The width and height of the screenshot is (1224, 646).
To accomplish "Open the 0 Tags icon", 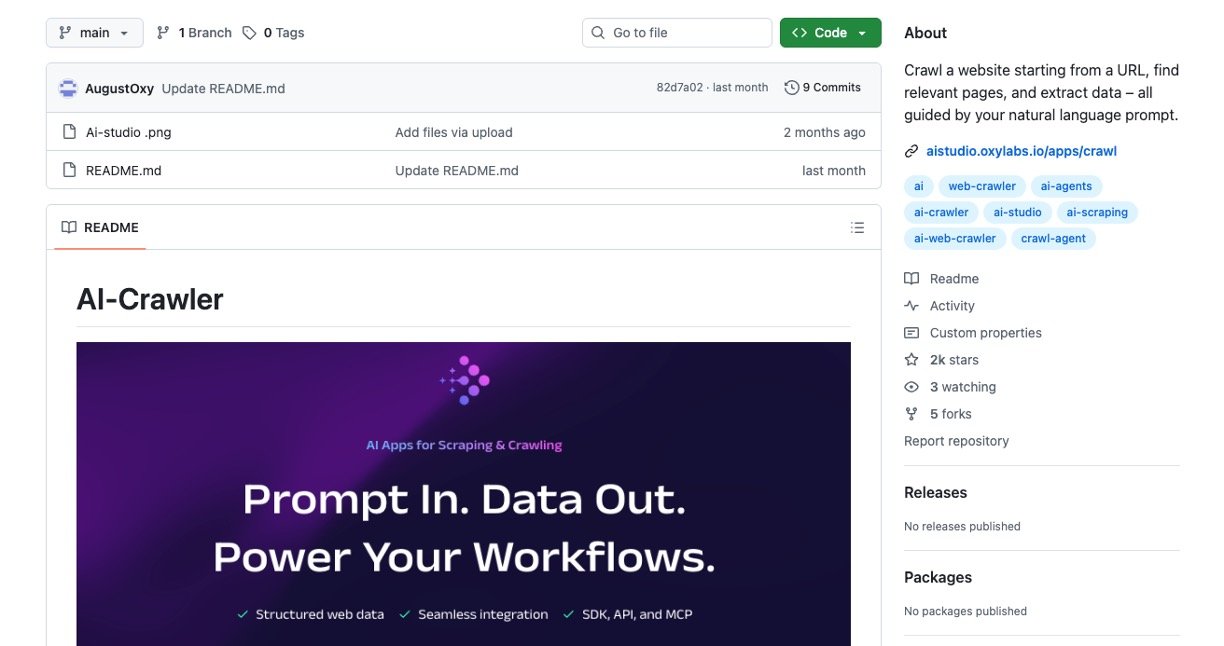I will 248,32.
